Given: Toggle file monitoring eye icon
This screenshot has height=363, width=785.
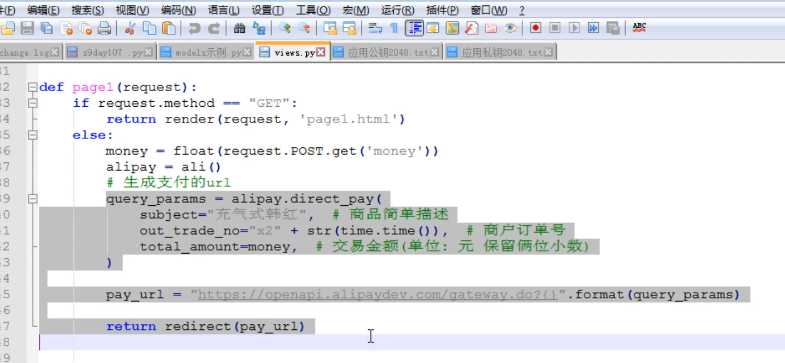Looking at the screenshot, I should [x=510, y=29].
